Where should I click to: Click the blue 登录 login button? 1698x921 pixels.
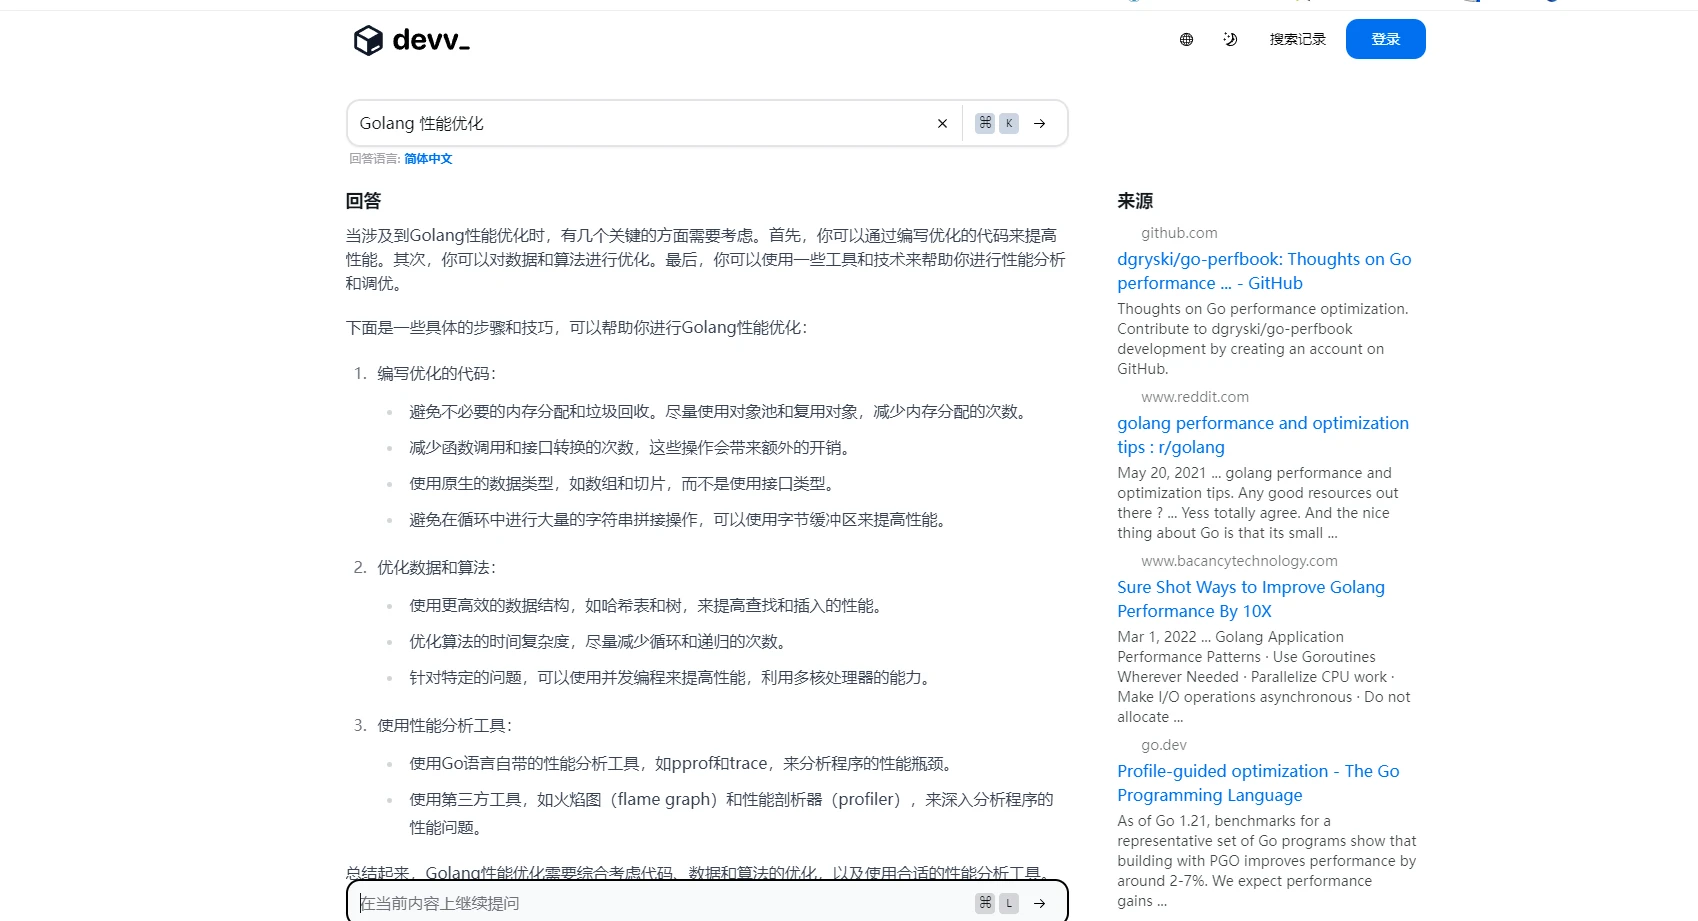(1385, 40)
